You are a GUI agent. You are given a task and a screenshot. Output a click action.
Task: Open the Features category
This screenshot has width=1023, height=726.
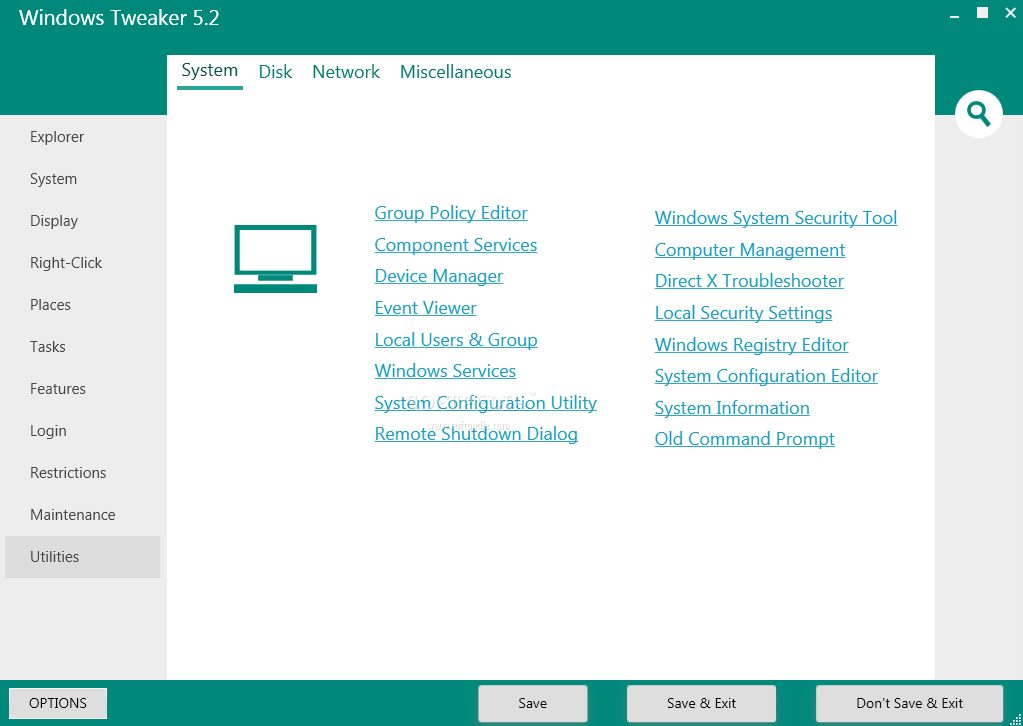tap(82, 389)
